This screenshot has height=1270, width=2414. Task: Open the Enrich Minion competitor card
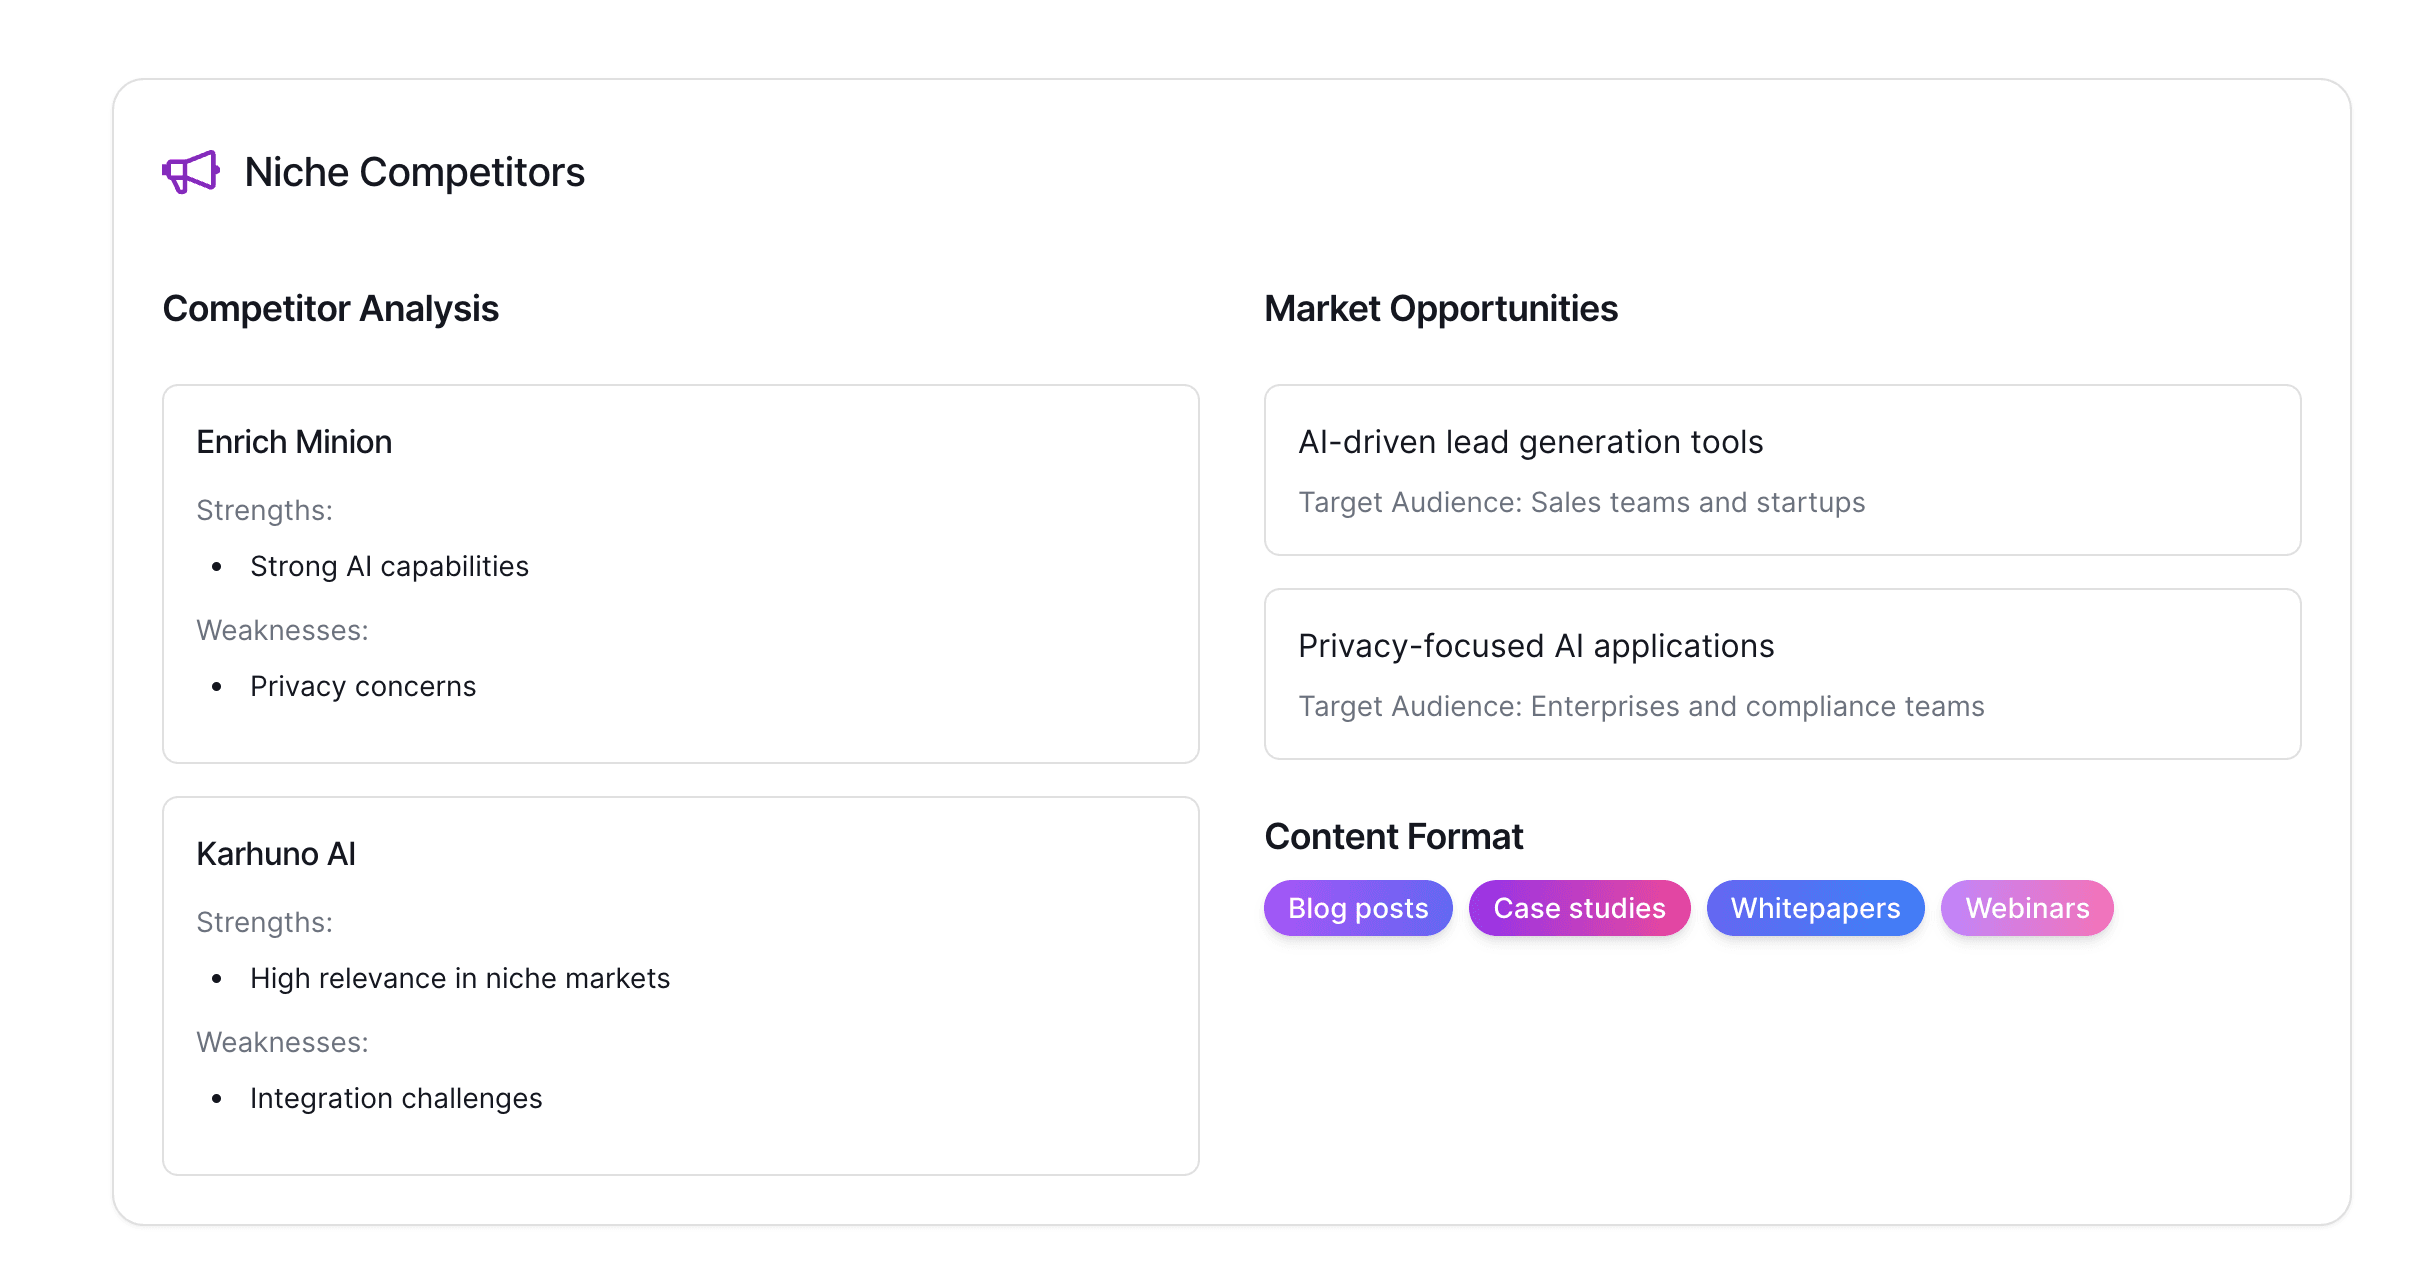(x=680, y=573)
